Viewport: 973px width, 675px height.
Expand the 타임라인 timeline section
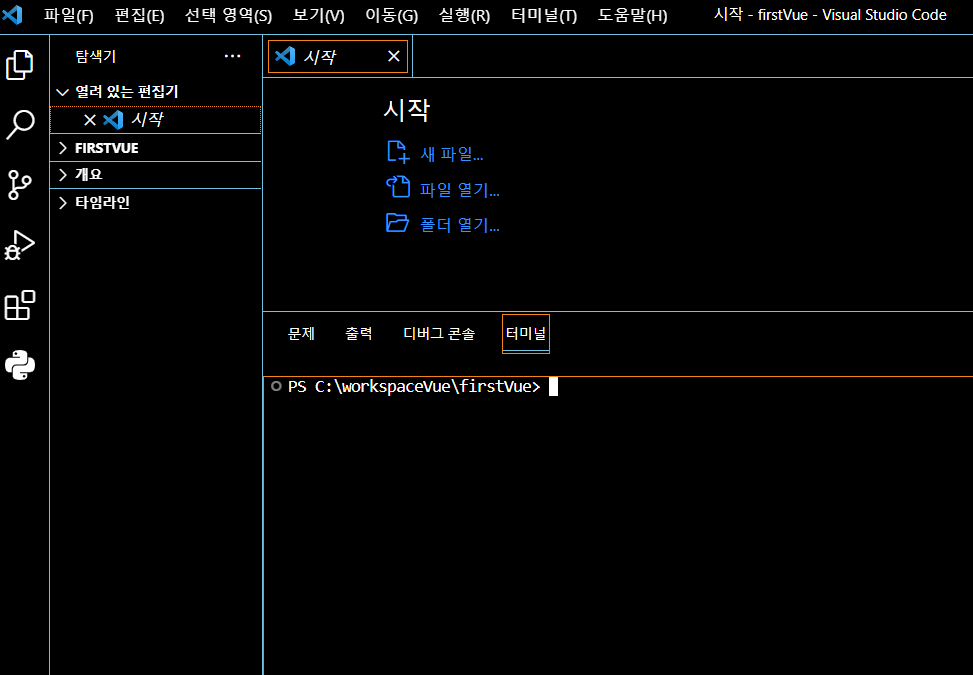(155, 202)
